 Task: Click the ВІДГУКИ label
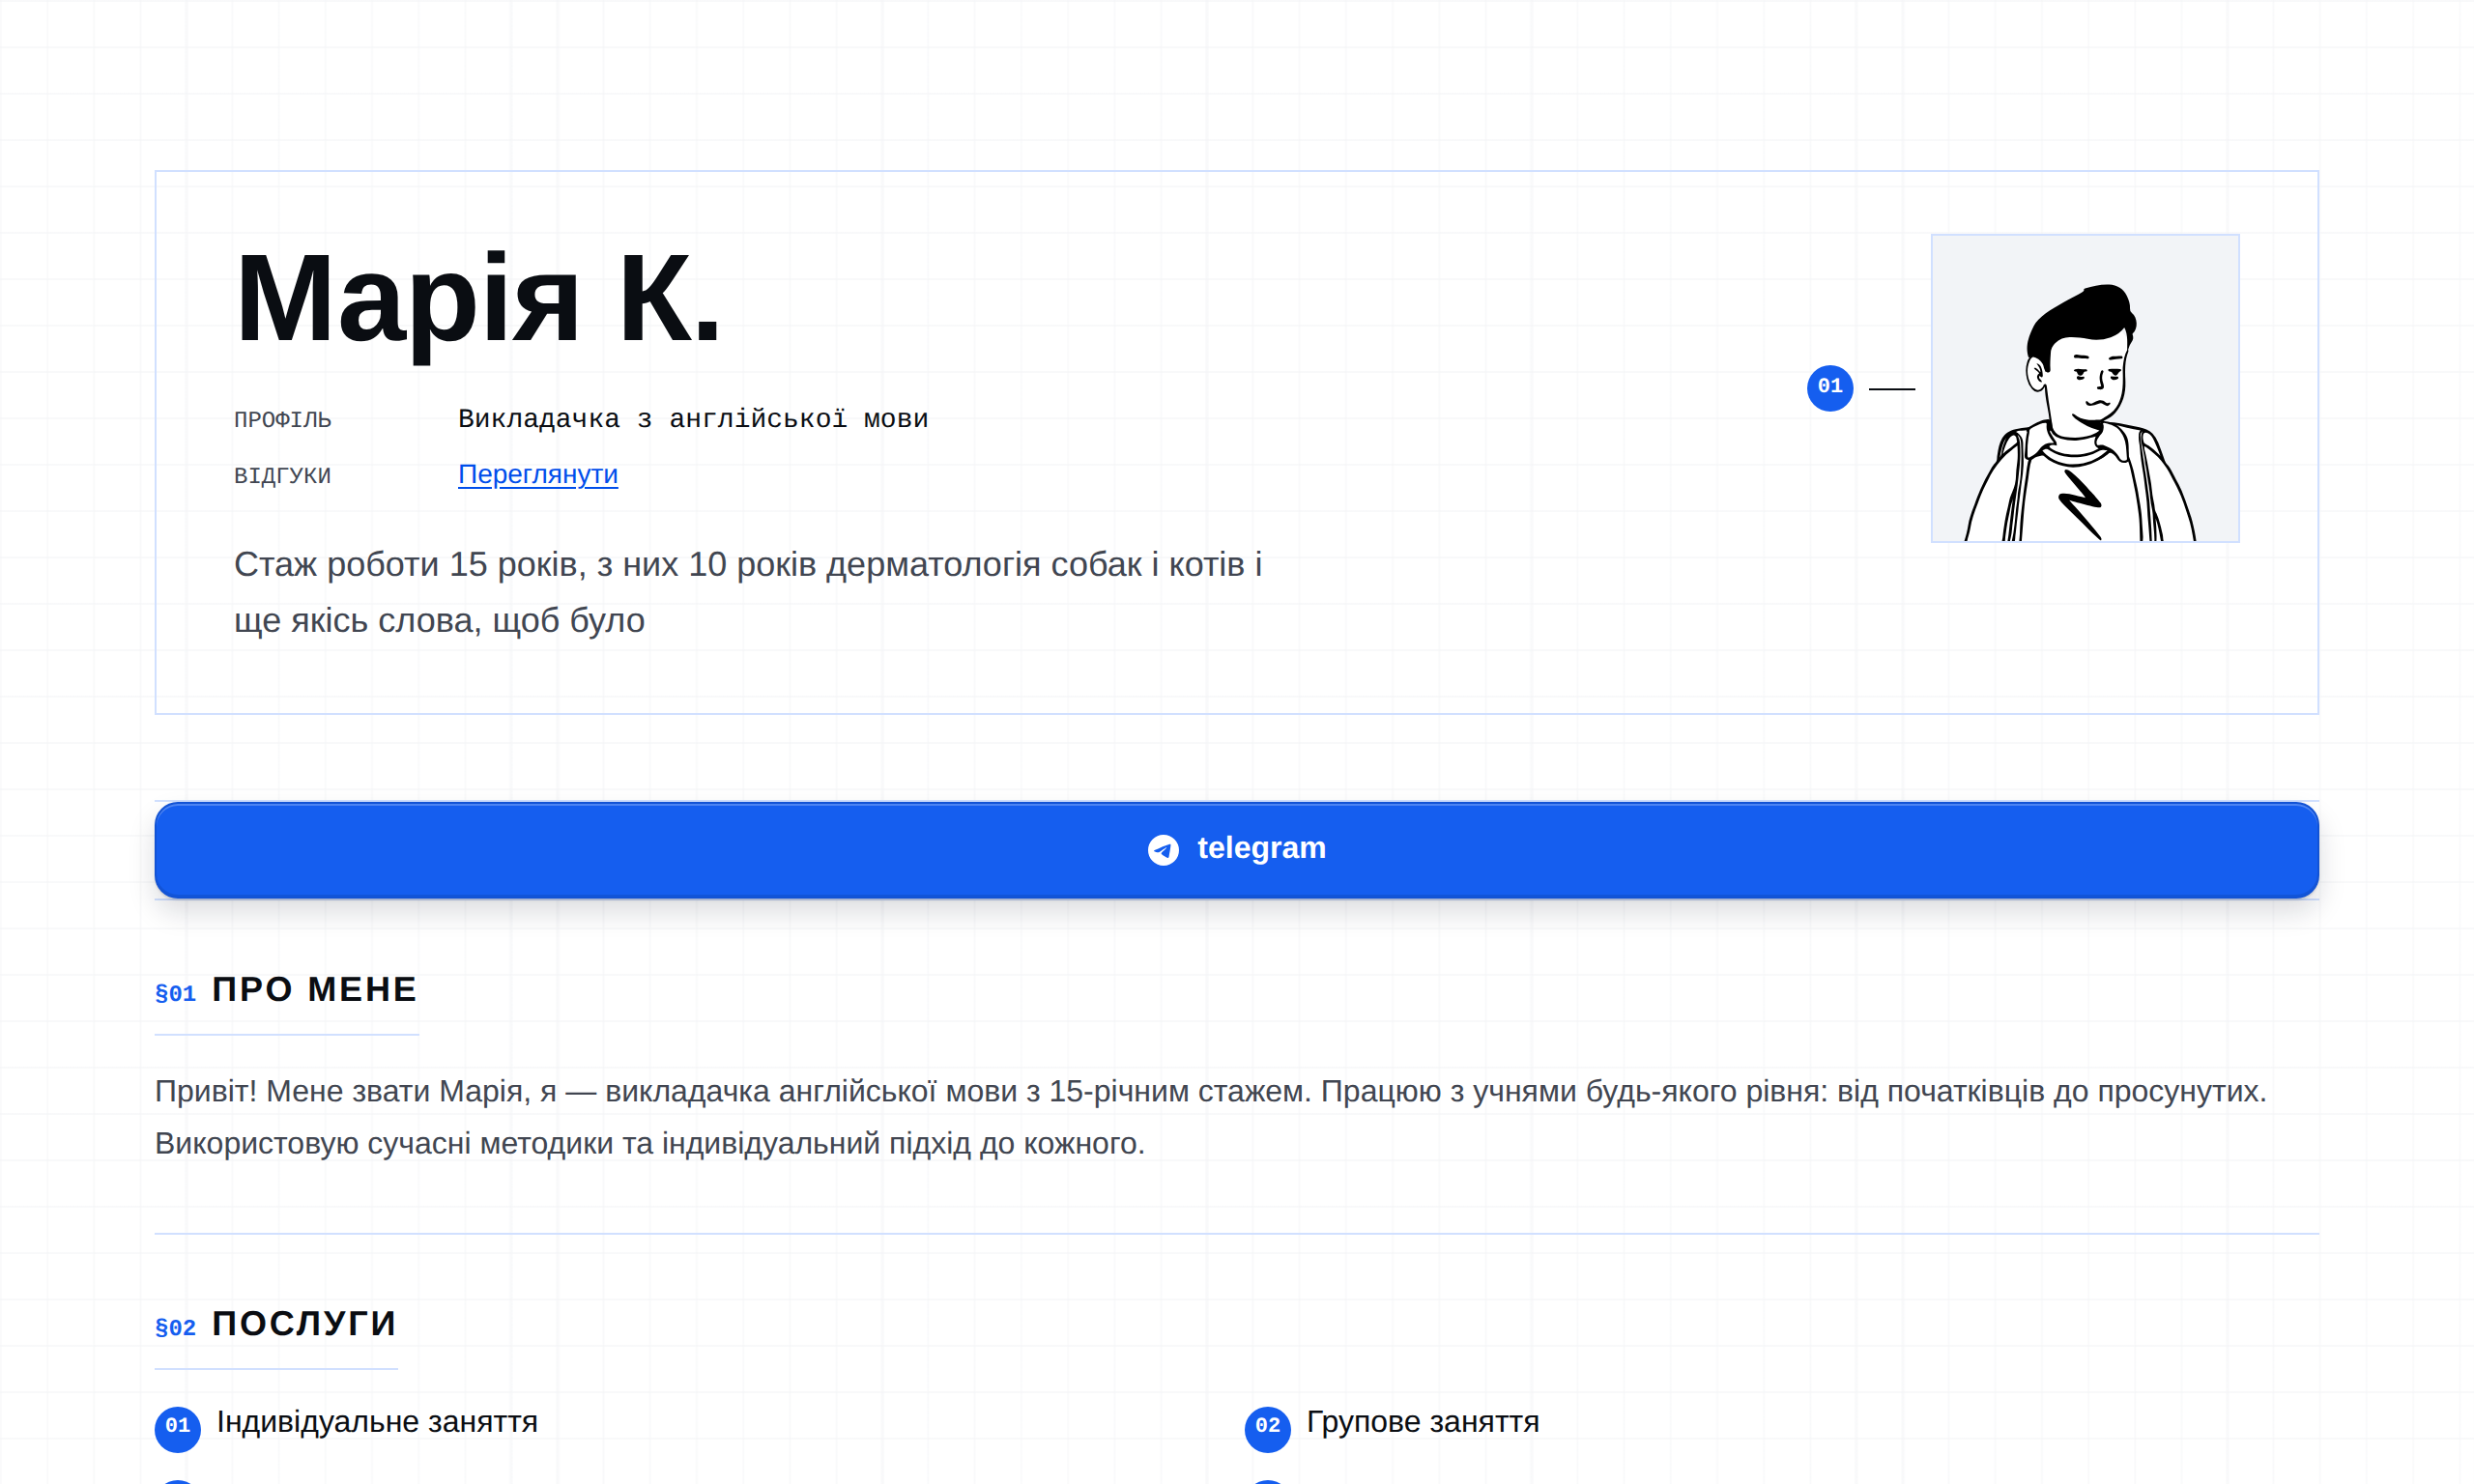click(x=282, y=476)
